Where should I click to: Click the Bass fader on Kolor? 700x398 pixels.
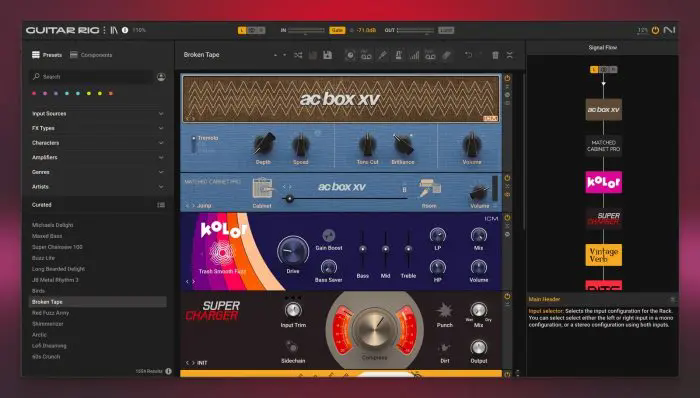362,250
